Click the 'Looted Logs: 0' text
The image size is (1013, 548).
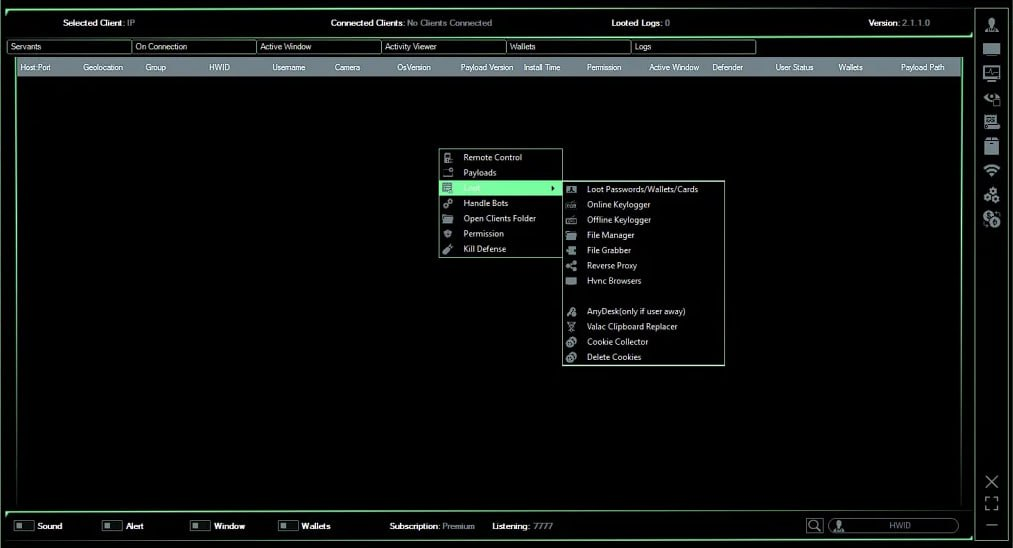pos(640,23)
